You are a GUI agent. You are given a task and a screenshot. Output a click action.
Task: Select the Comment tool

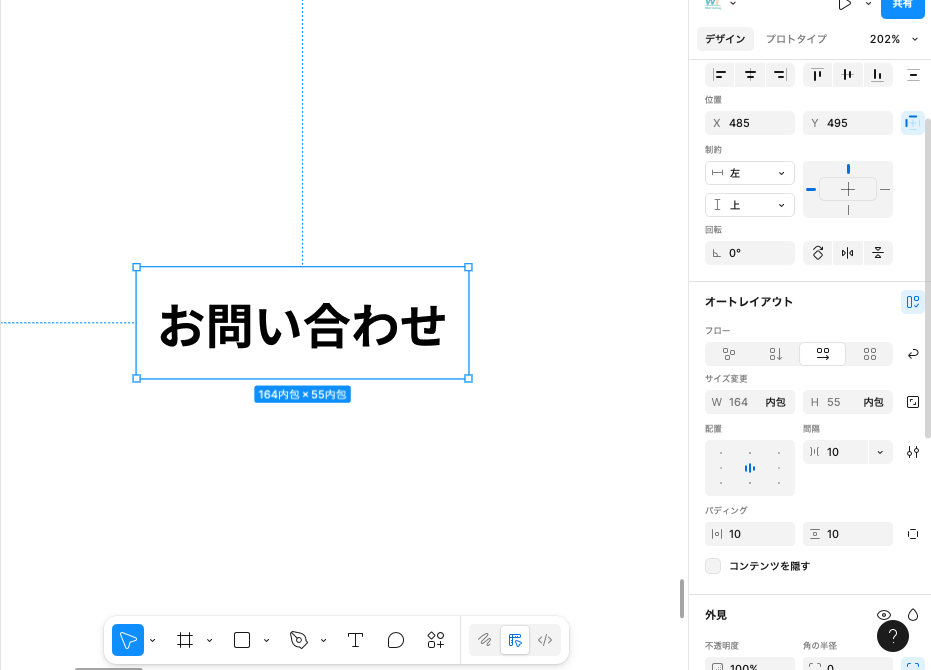tap(395, 640)
